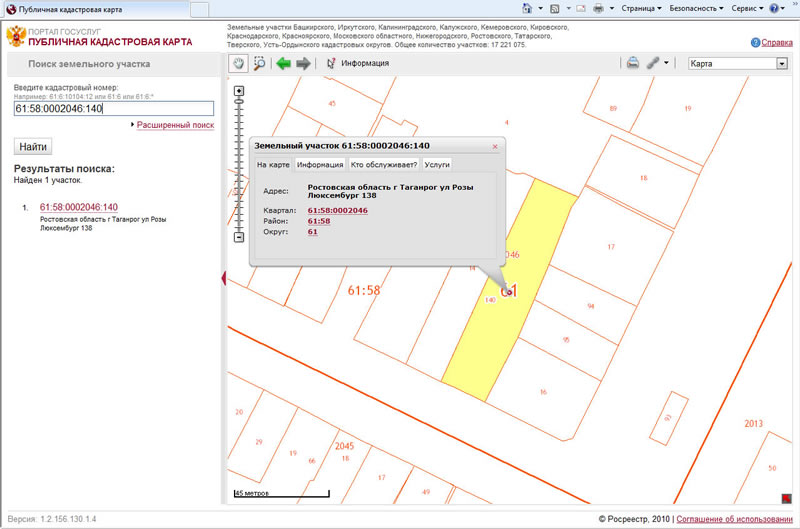This screenshot has width=800, height=529.
Task: Click the RSS feeds icon
Action: 555,8
